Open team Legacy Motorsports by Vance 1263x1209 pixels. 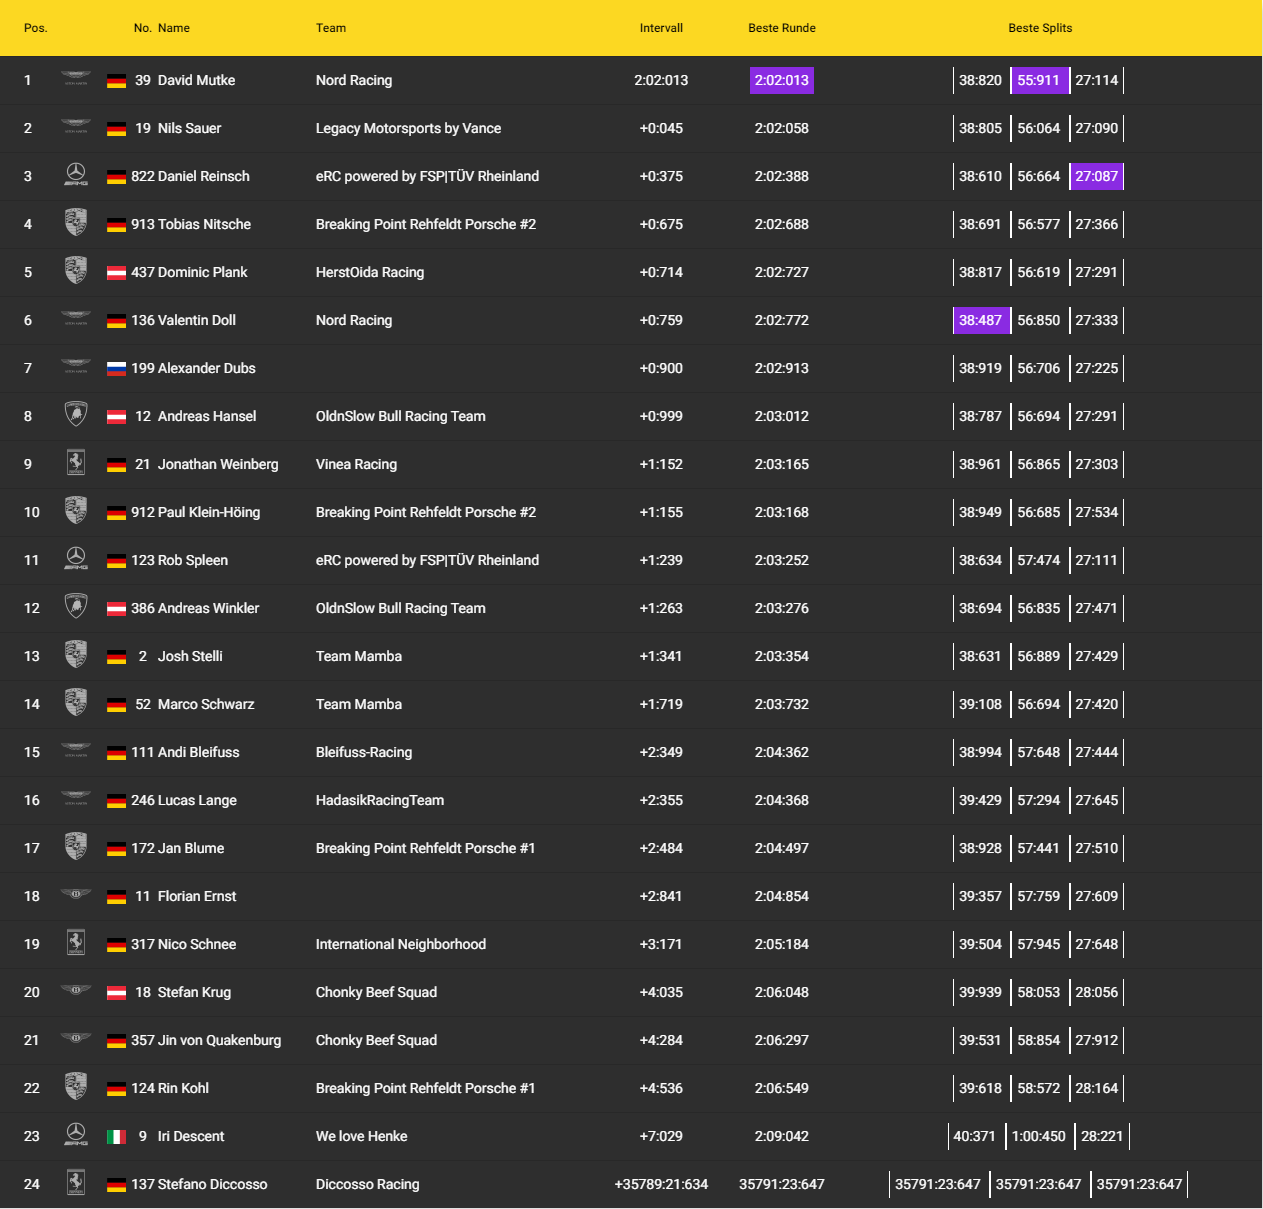click(408, 128)
